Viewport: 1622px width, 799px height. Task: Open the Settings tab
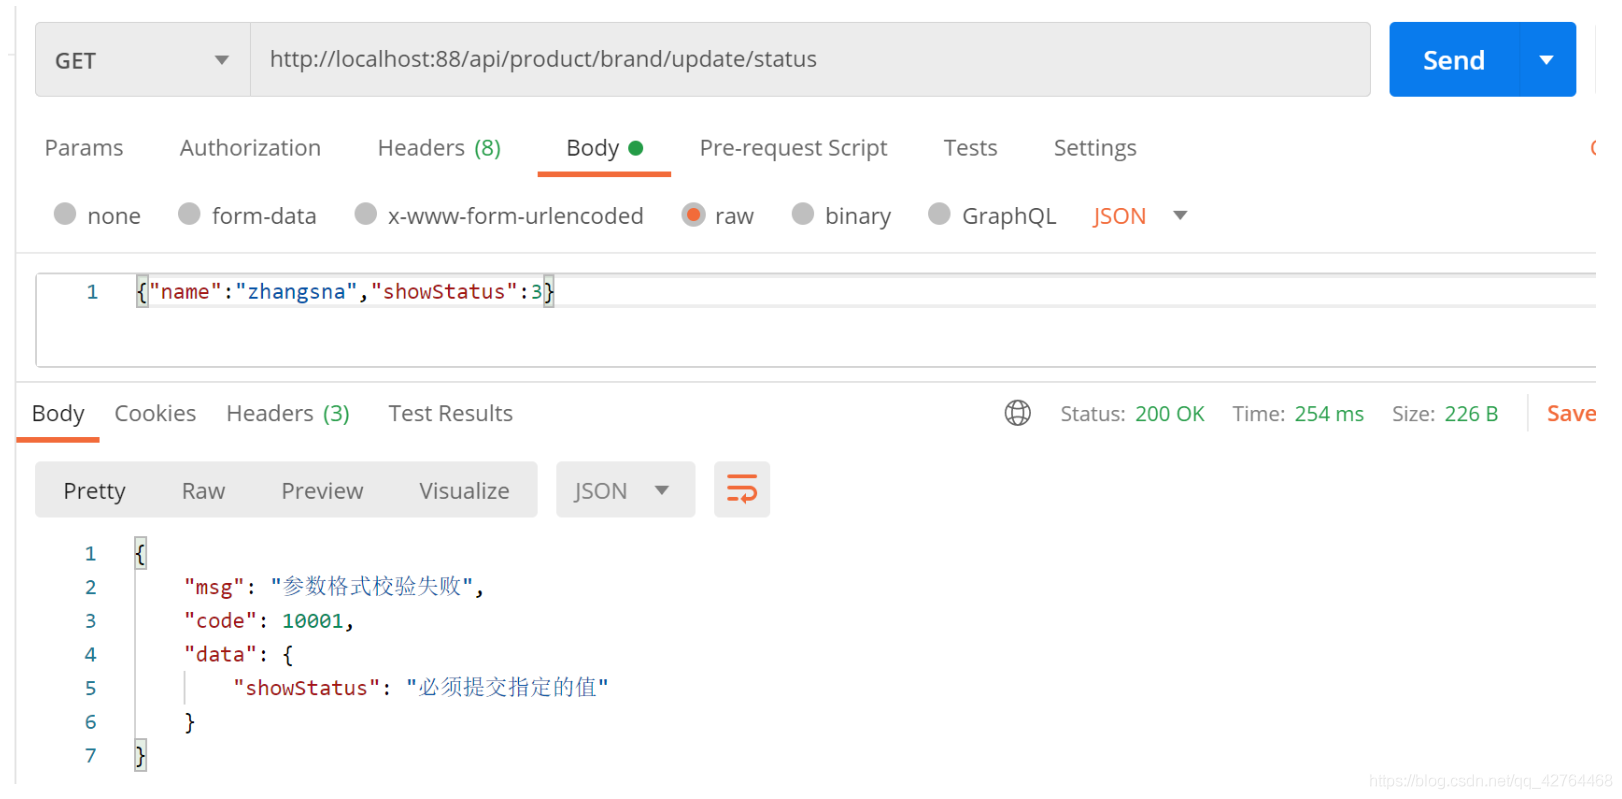(1095, 148)
